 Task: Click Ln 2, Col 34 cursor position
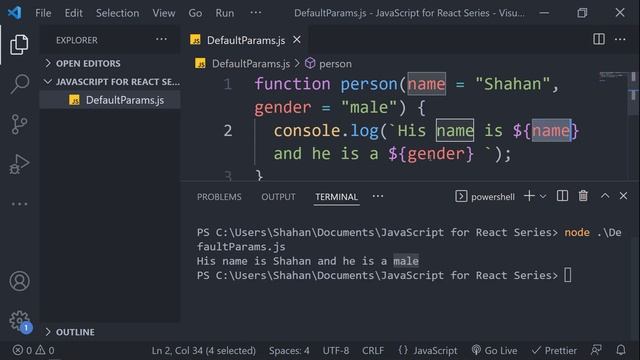pos(204,351)
